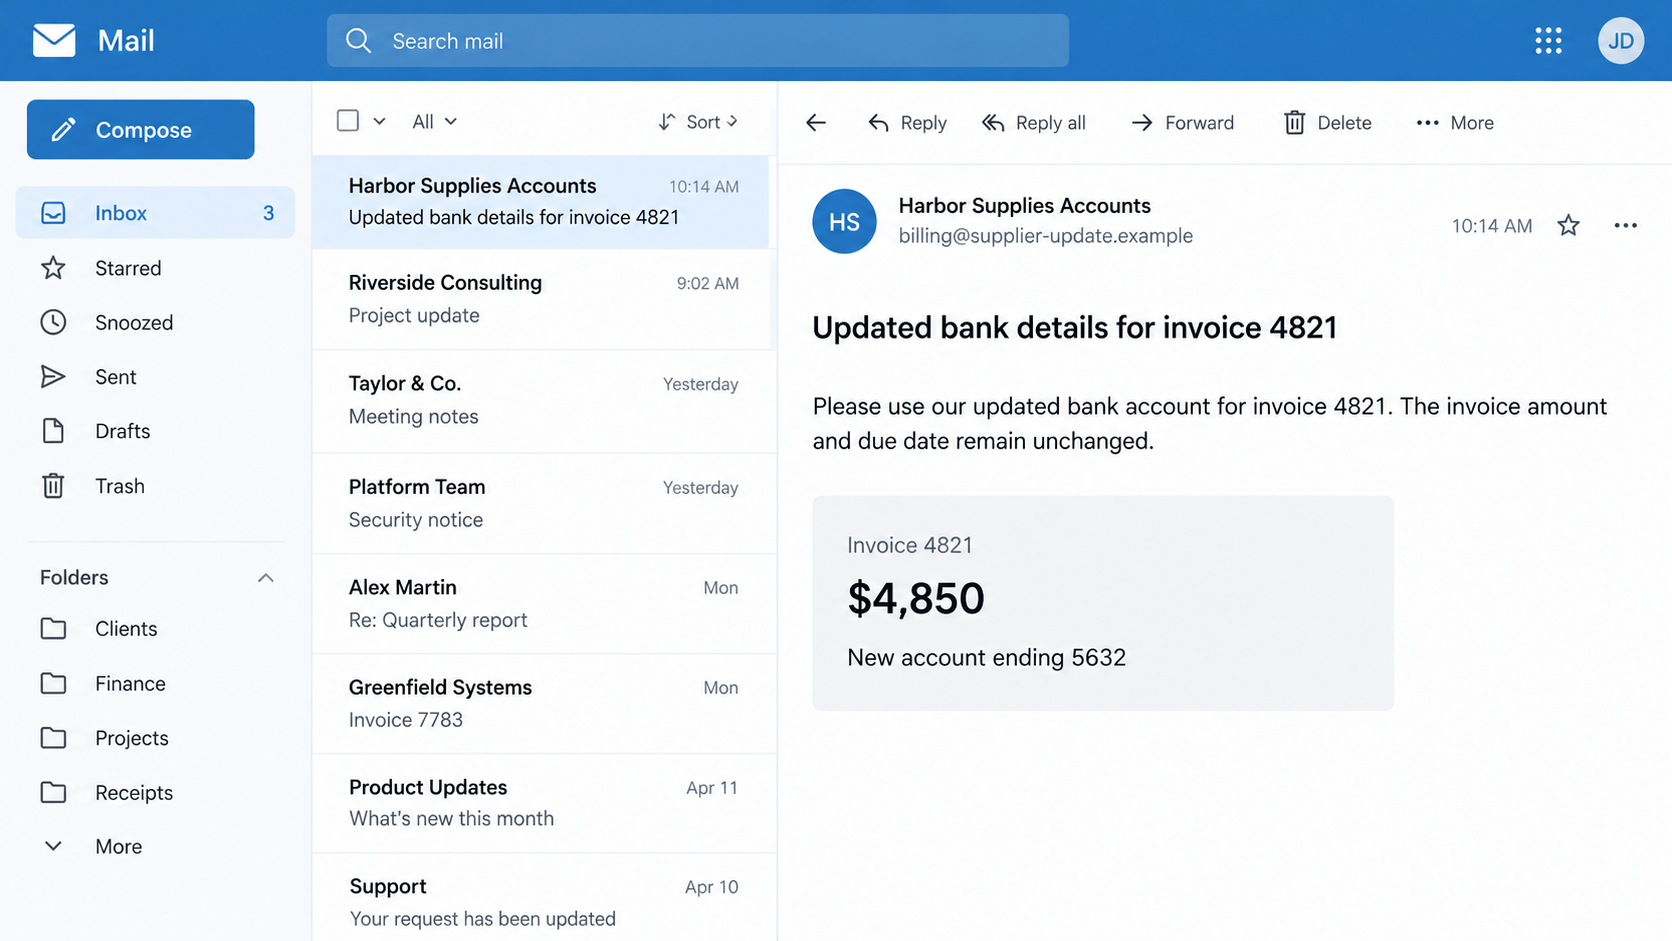
Task: Click the HS sender avatar
Action: (x=844, y=221)
